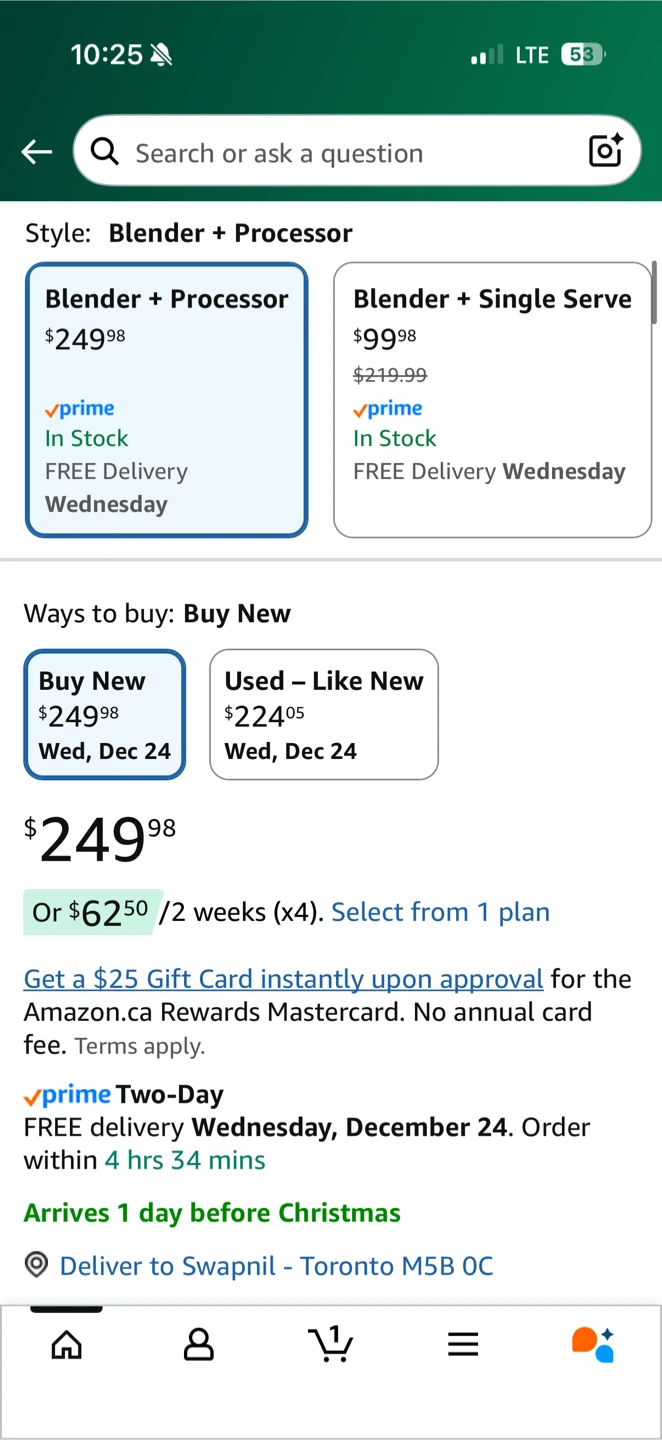Pick Used – Like New option

[324, 714]
